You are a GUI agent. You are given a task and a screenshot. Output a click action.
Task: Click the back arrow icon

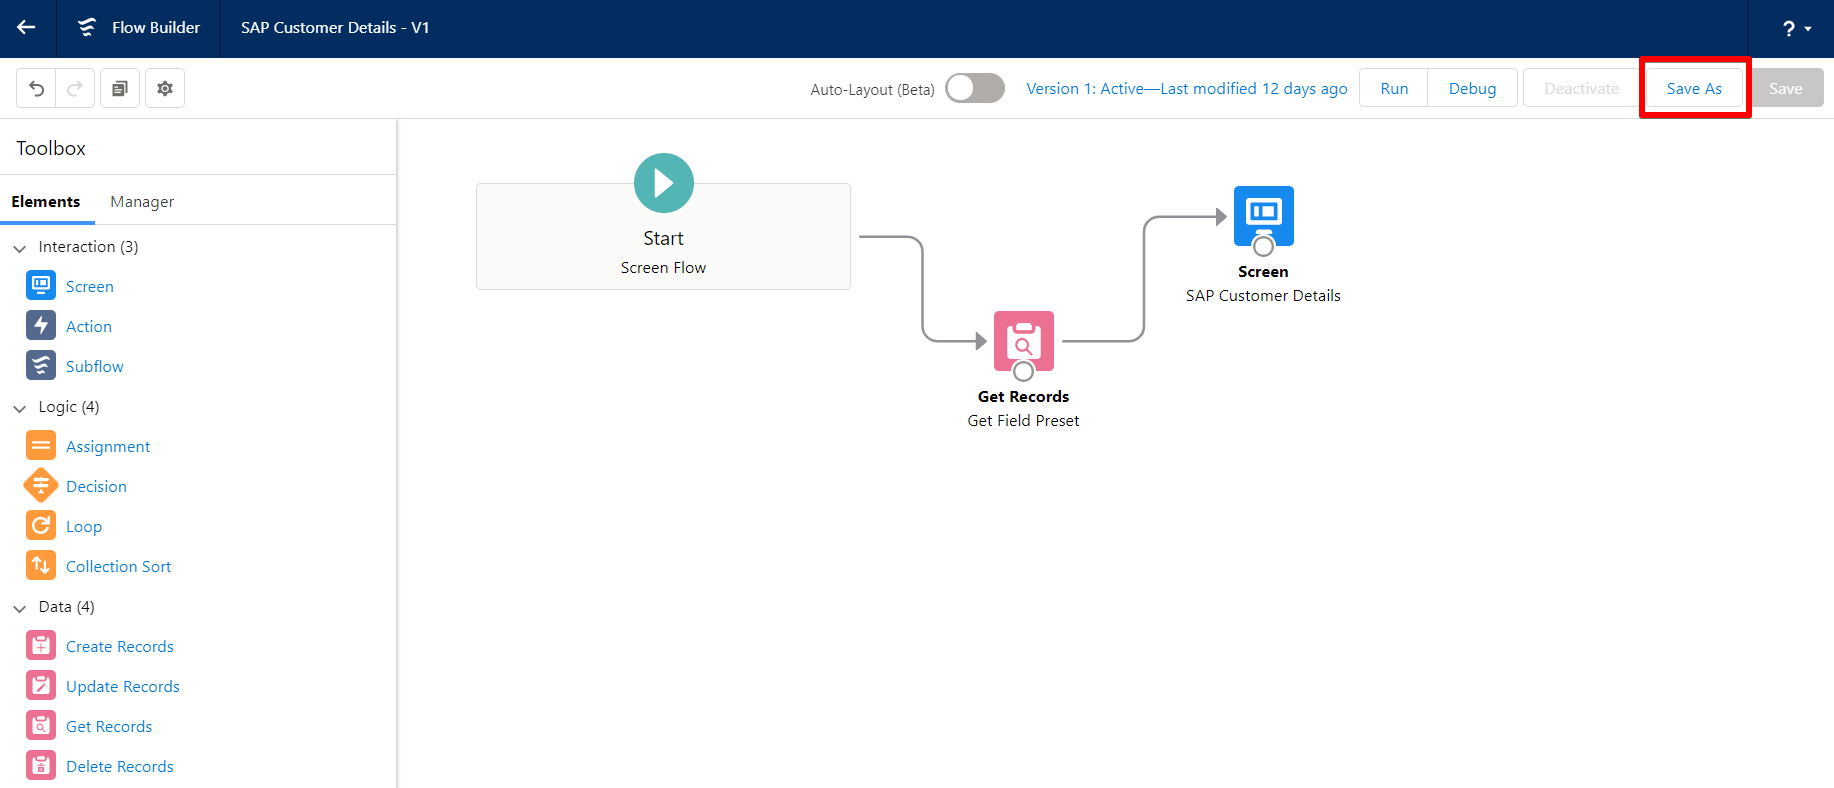point(27,28)
